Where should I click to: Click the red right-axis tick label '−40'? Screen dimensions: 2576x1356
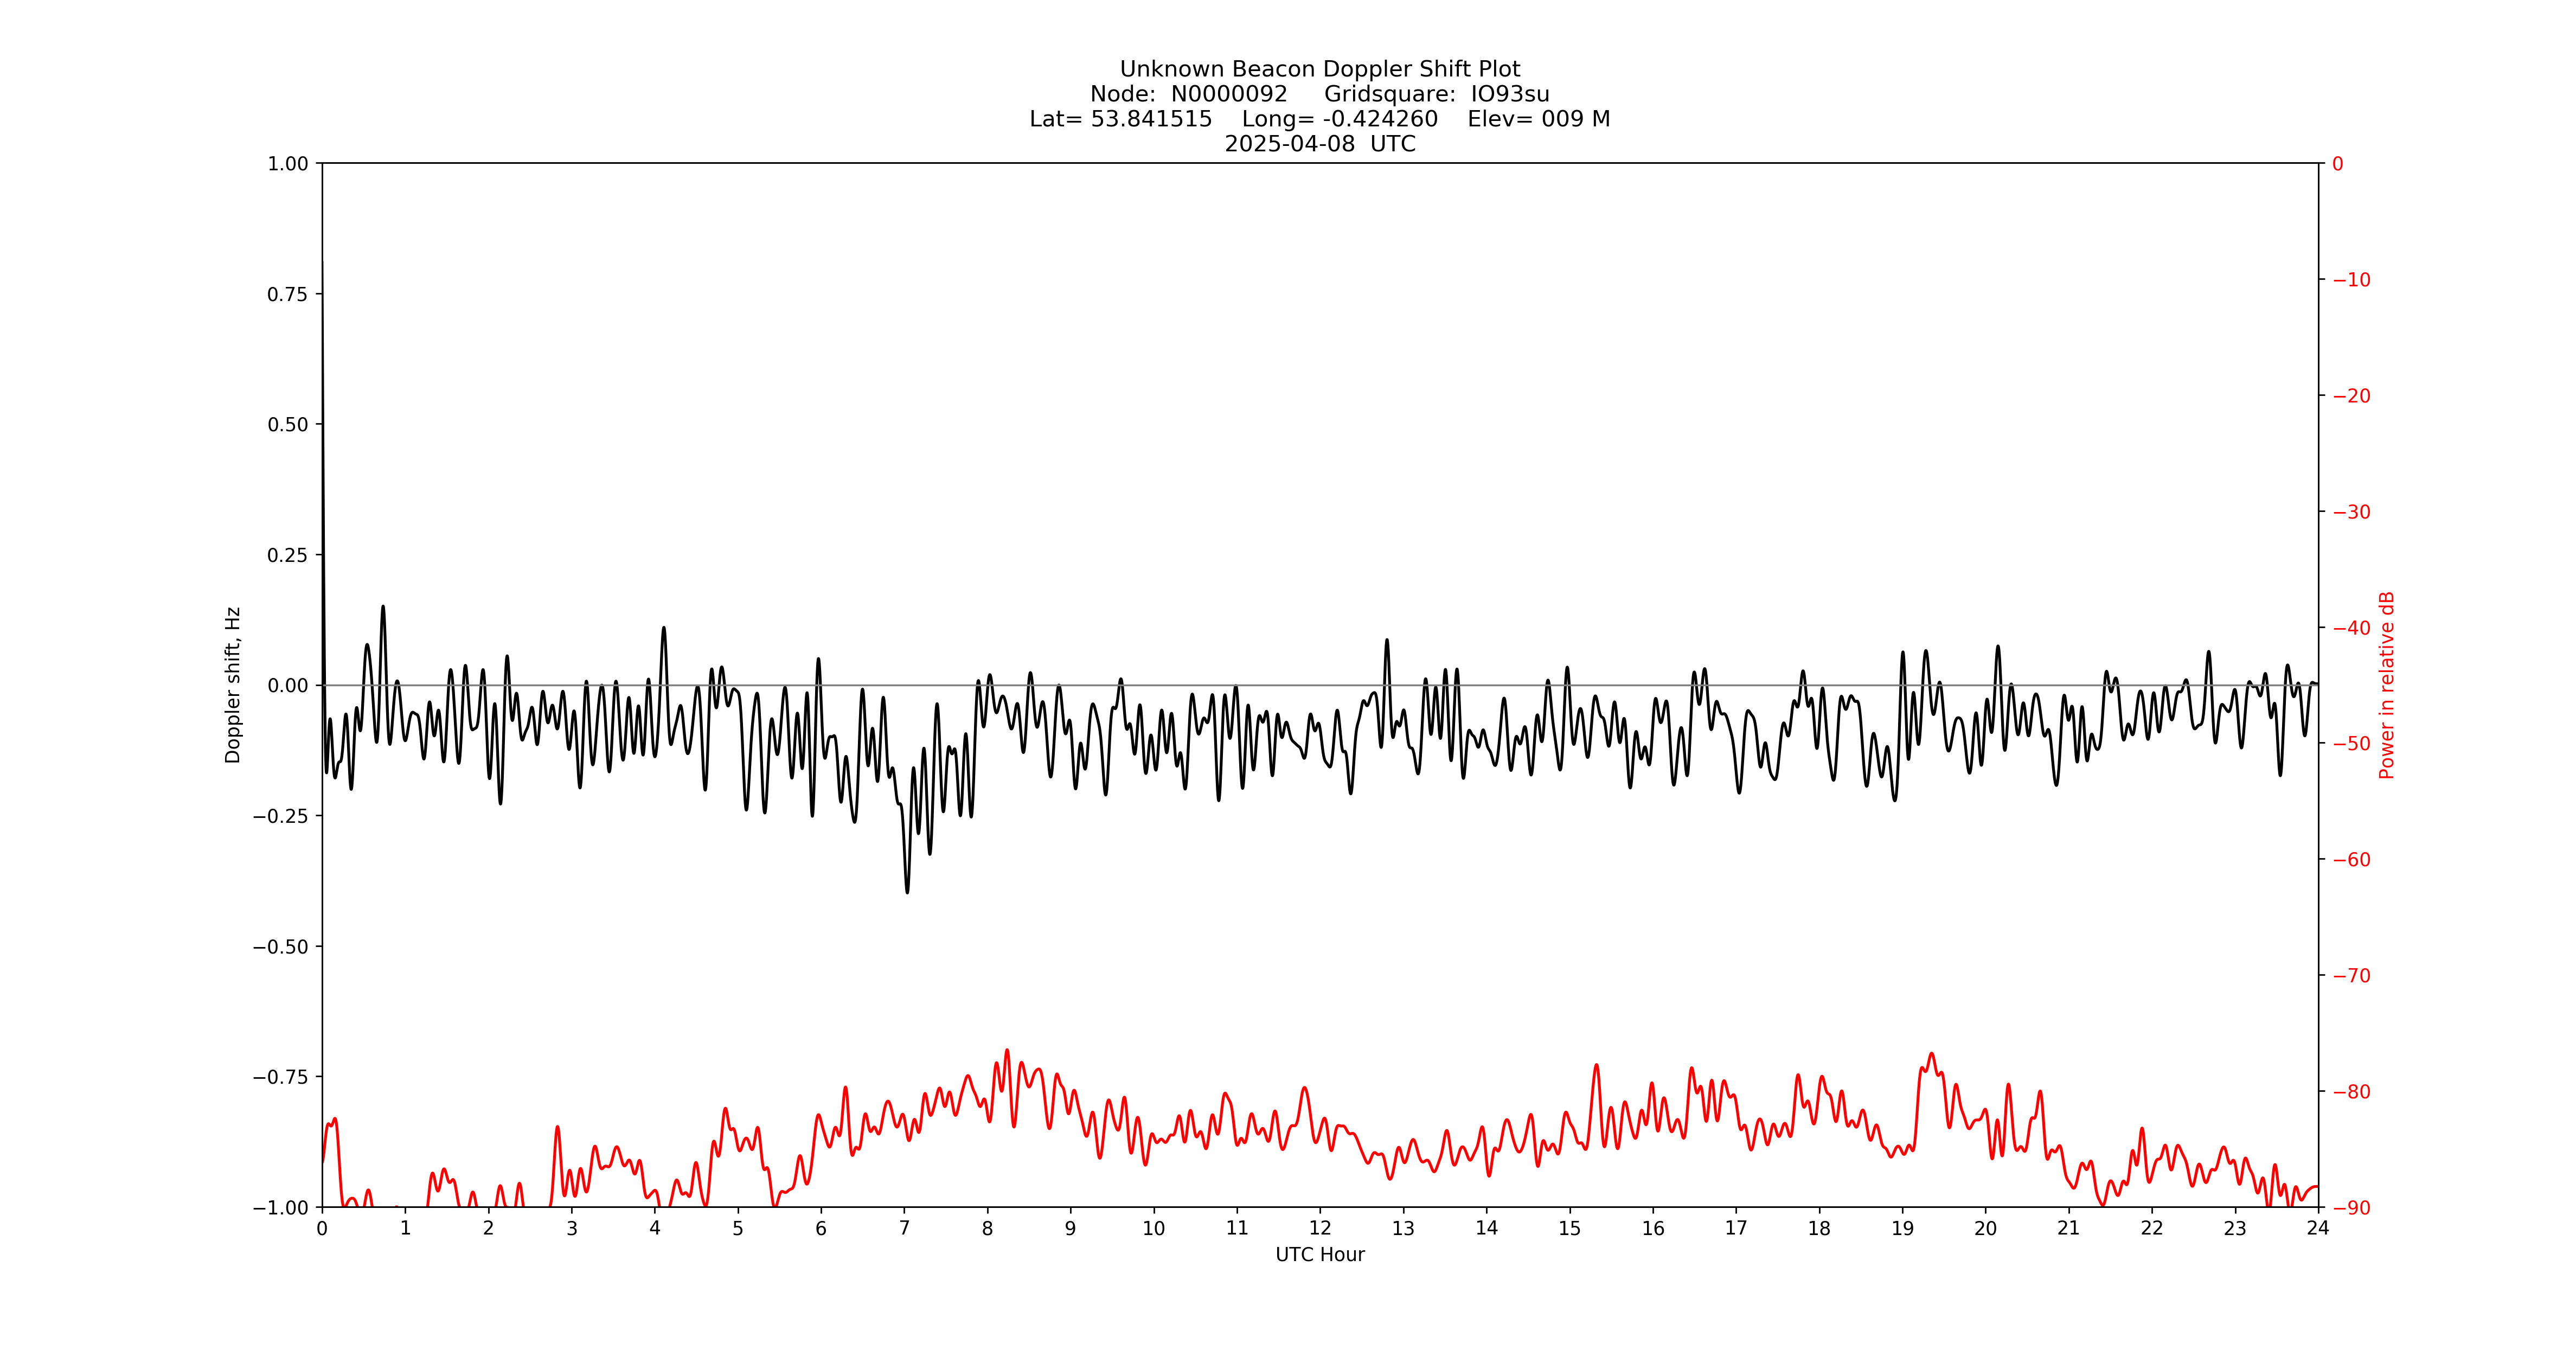point(2351,628)
